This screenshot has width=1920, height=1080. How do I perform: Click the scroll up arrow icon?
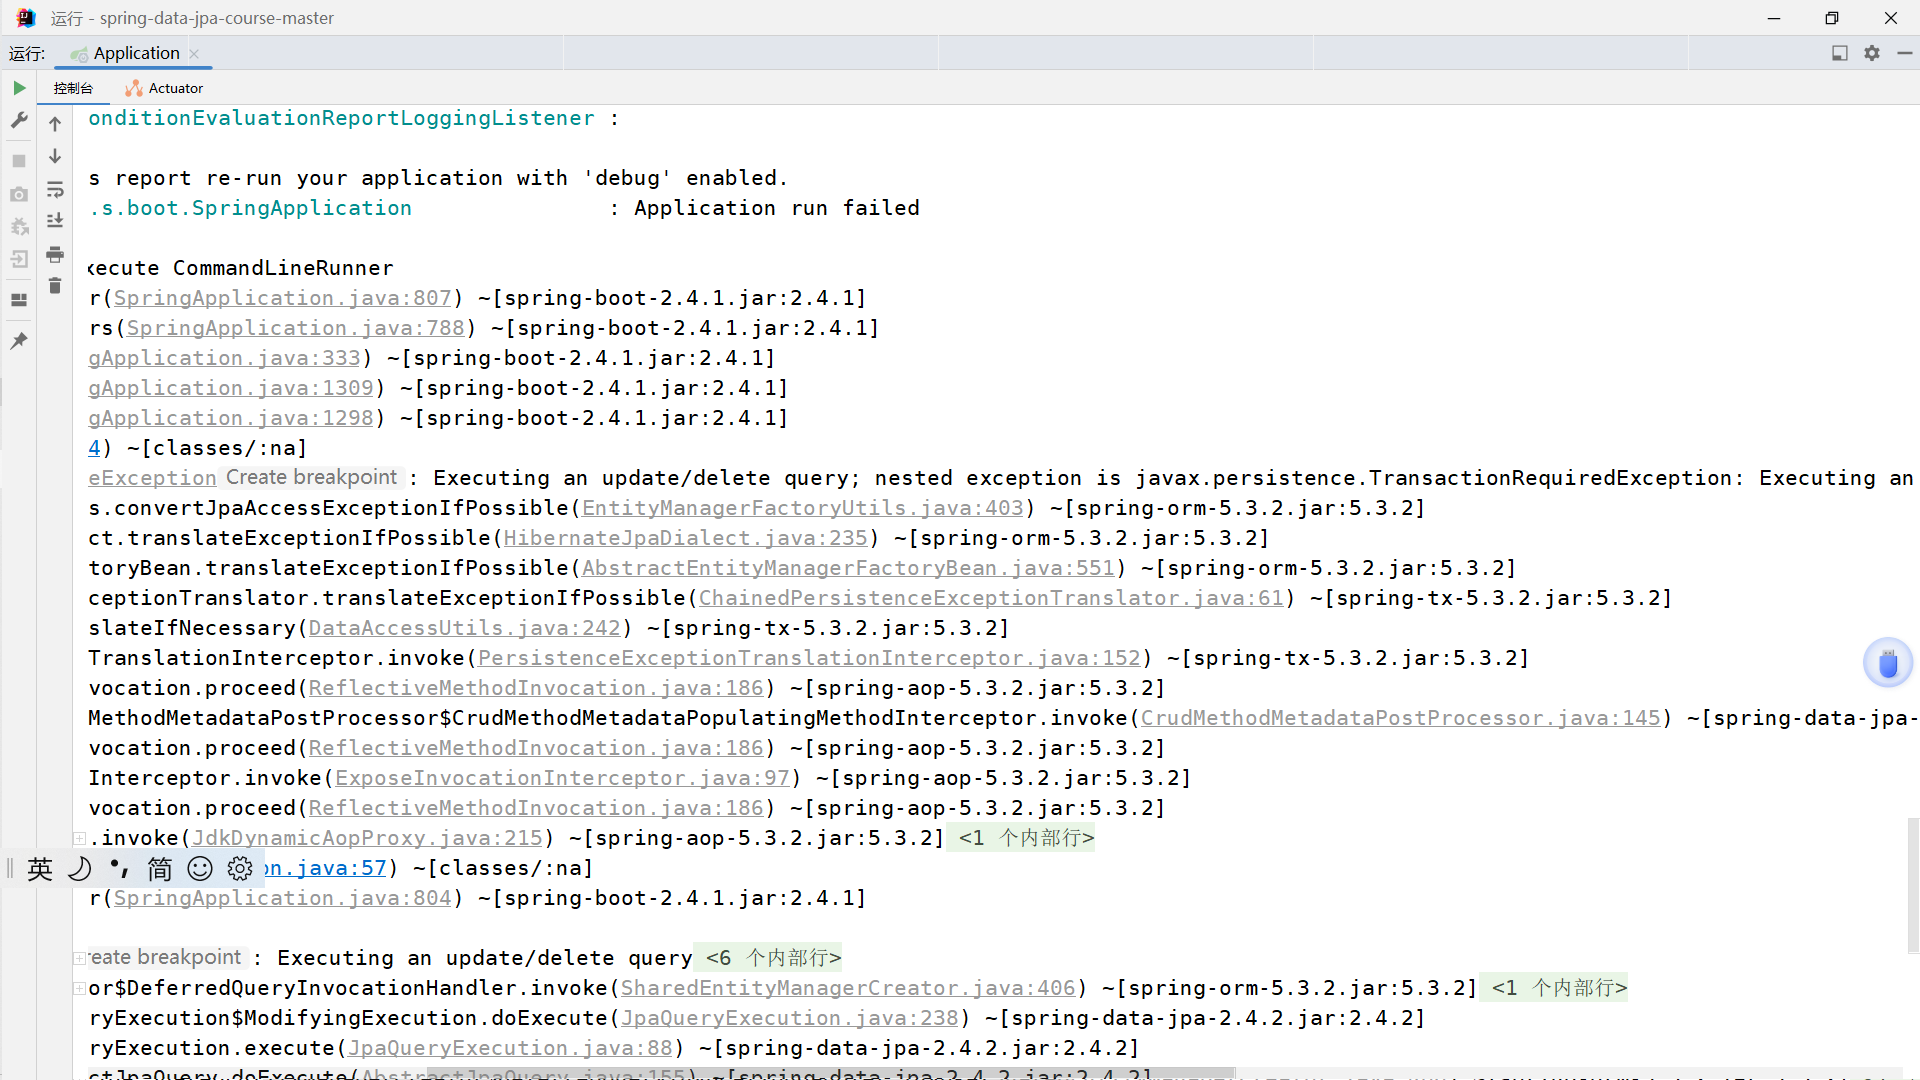click(x=54, y=123)
